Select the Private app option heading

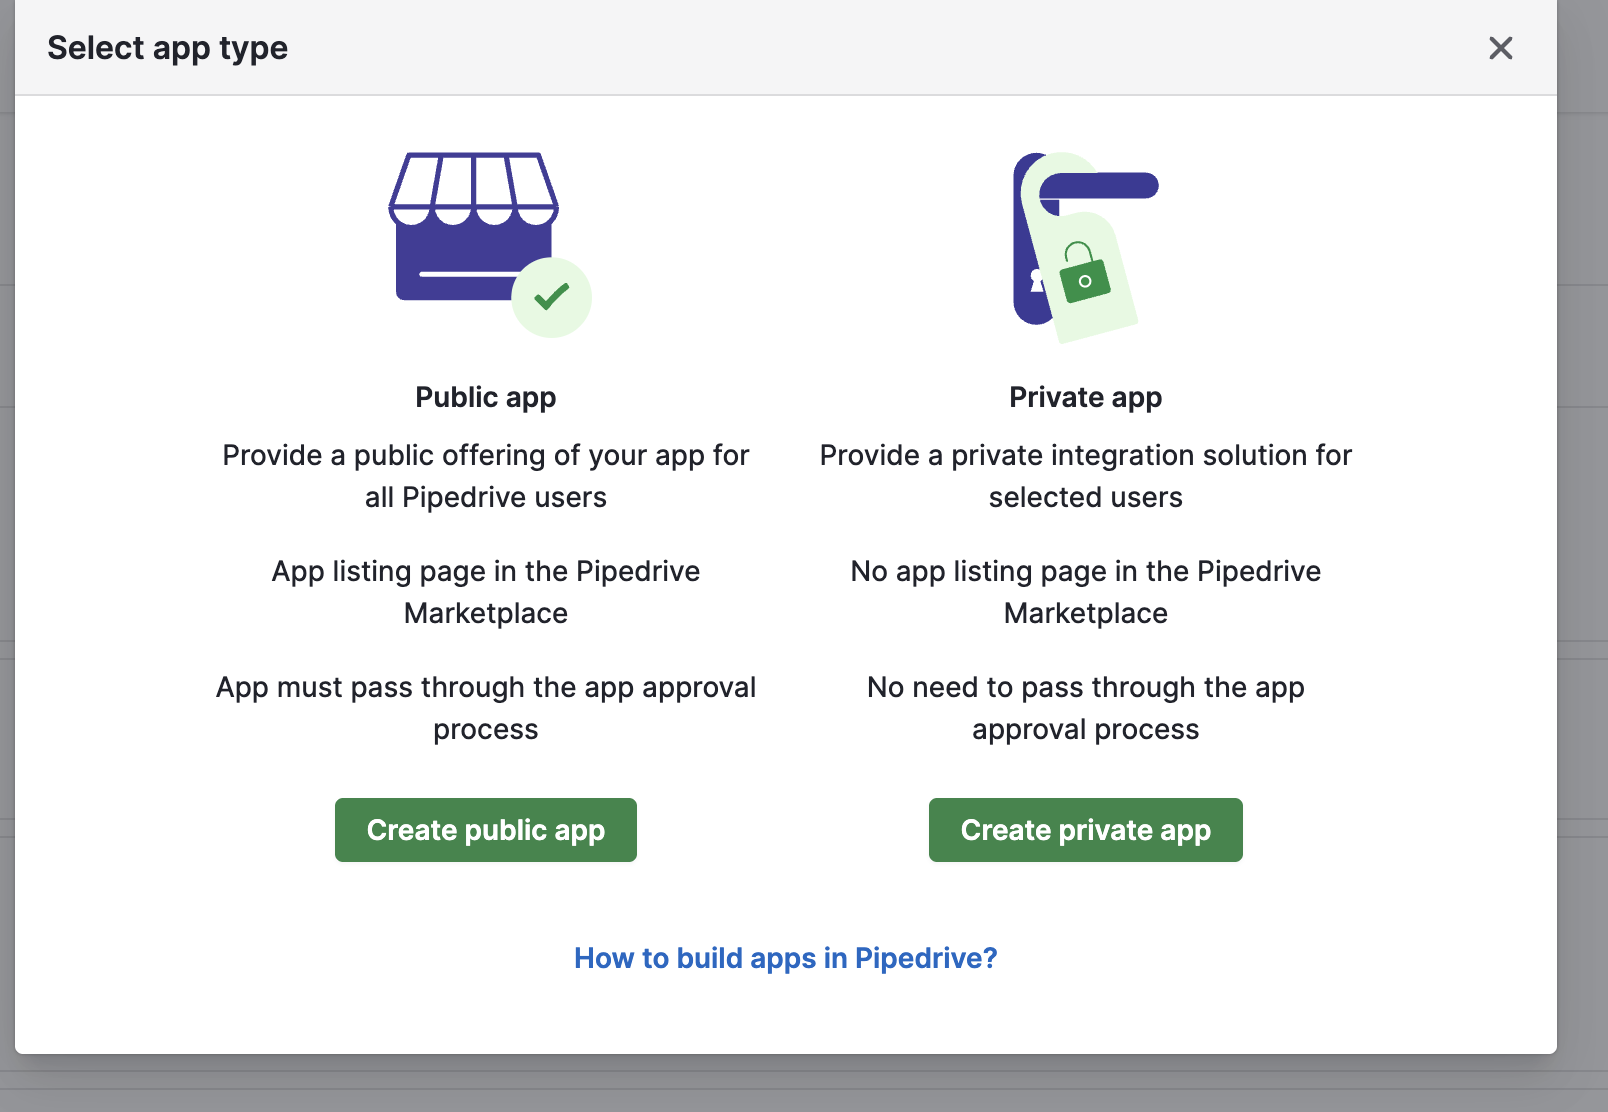[1085, 397]
